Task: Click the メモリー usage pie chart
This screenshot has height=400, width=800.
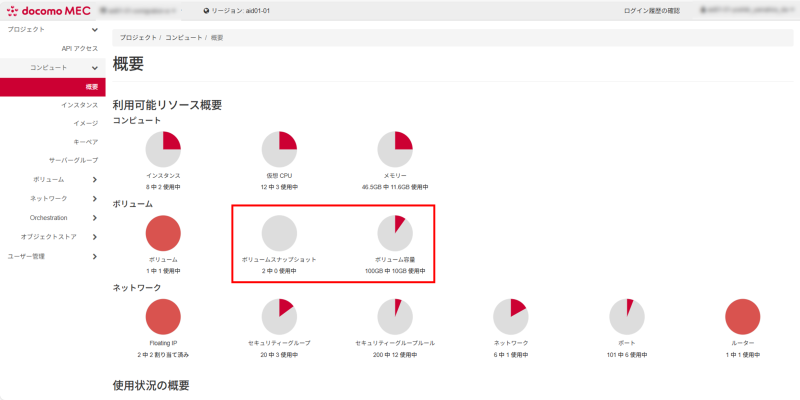Action: pos(396,149)
